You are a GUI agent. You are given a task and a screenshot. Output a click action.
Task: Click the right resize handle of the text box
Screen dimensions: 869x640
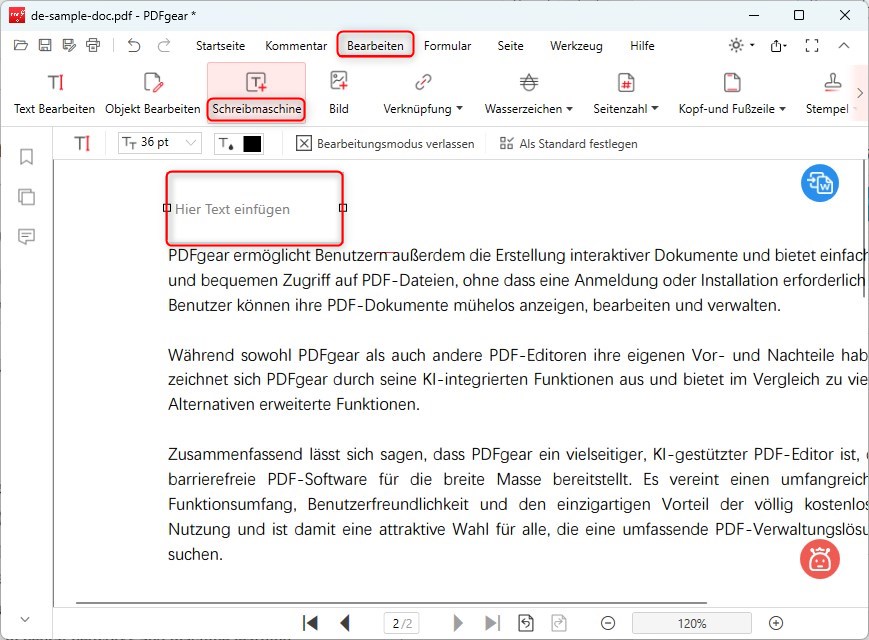(343, 208)
